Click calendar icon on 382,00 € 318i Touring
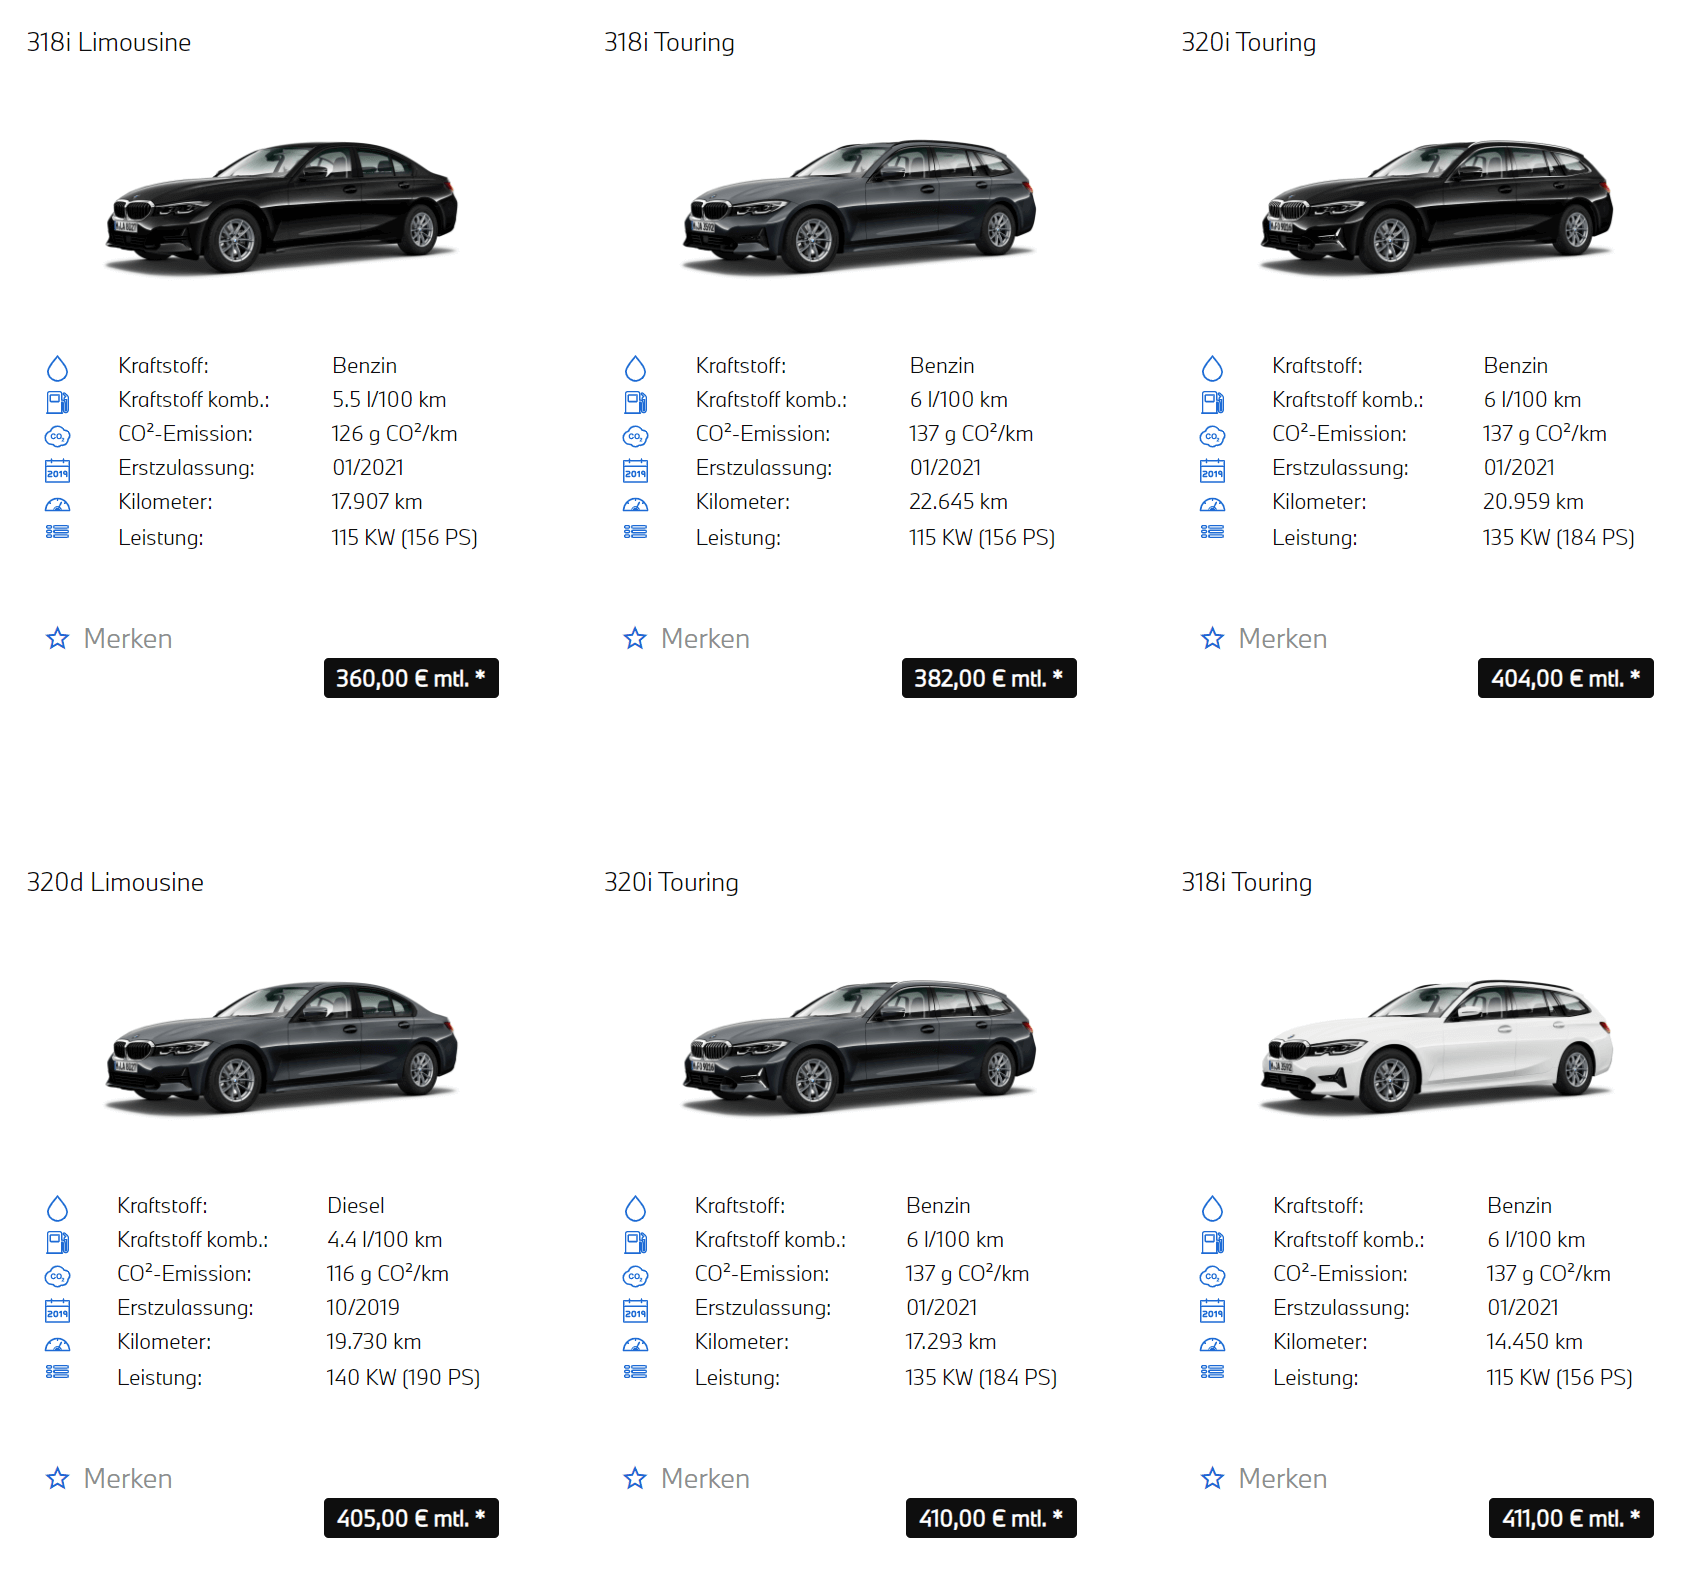Screen dimensions: 1693x1594 click(x=635, y=470)
